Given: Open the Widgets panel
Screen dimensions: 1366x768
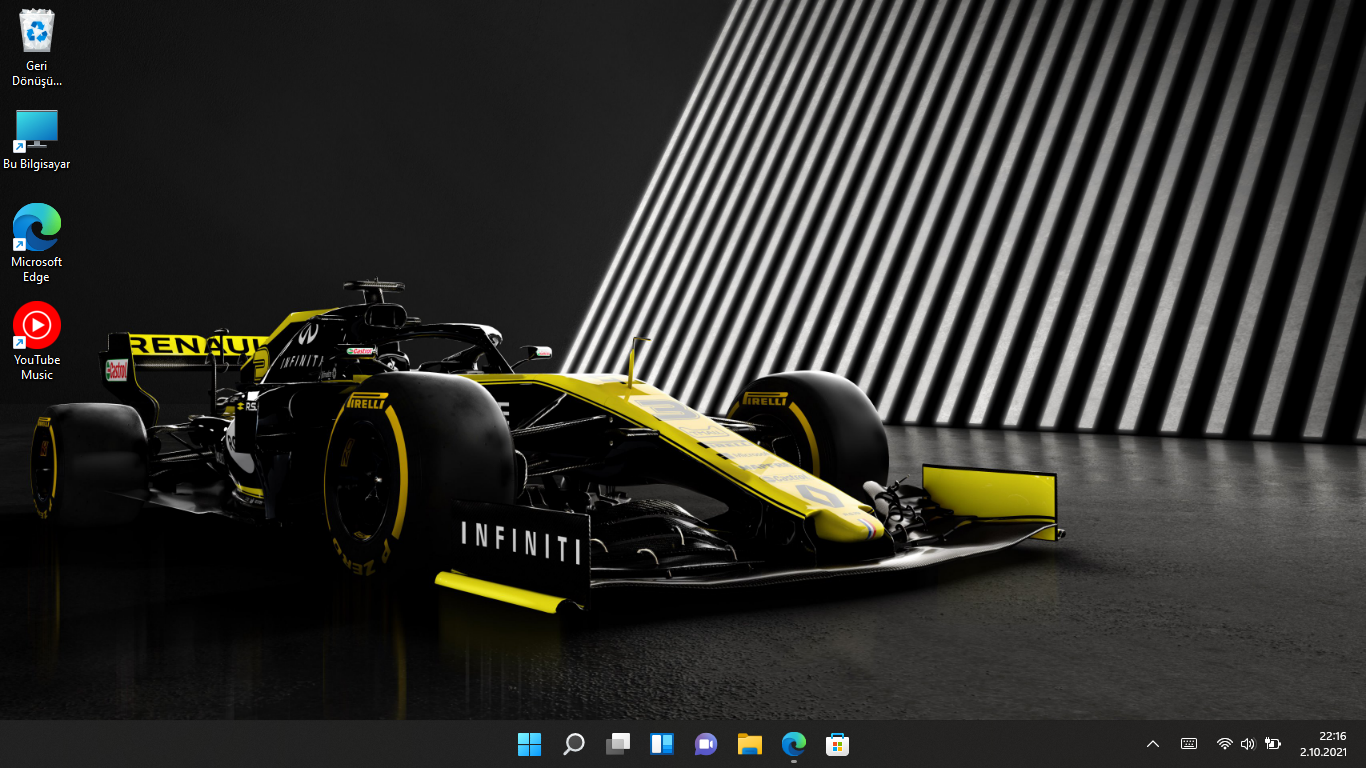Looking at the screenshot, I should pyautogui.click(x=662, y=744).
